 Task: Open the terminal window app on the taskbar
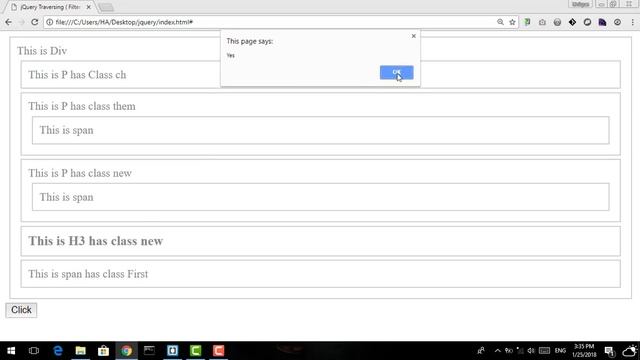(149, 351)
